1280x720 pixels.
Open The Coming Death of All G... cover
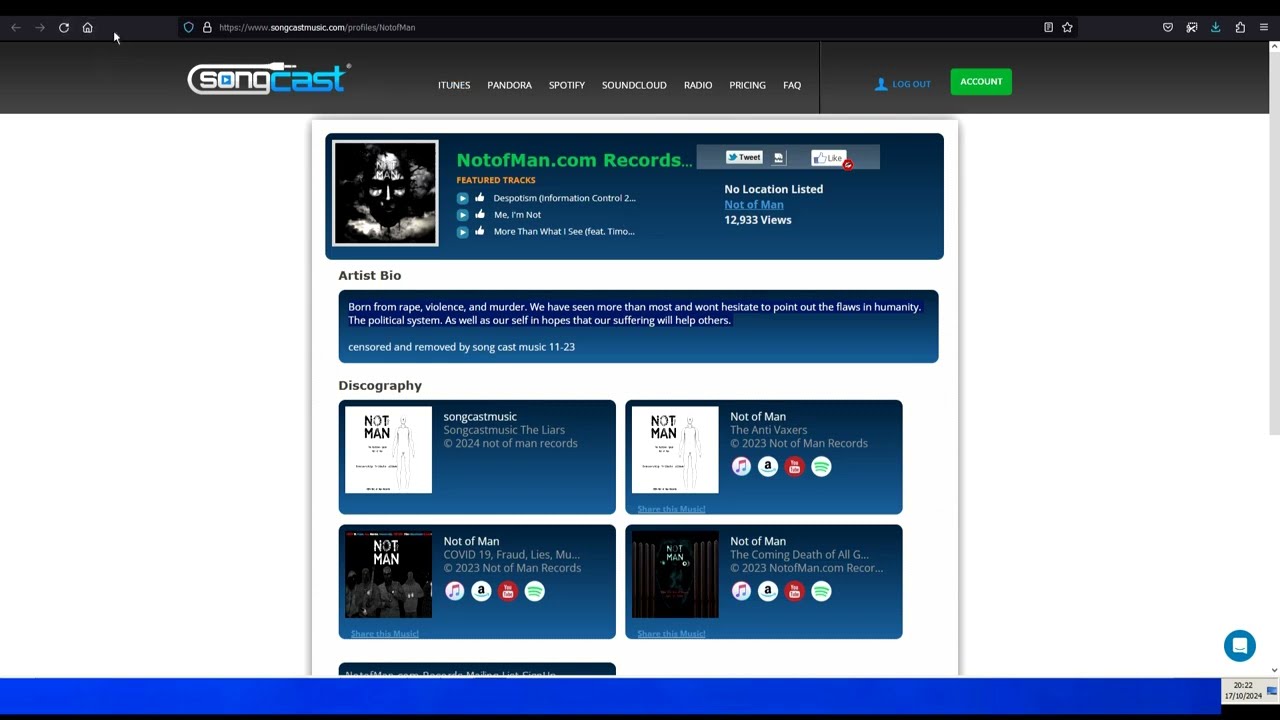tap(675, 575)
